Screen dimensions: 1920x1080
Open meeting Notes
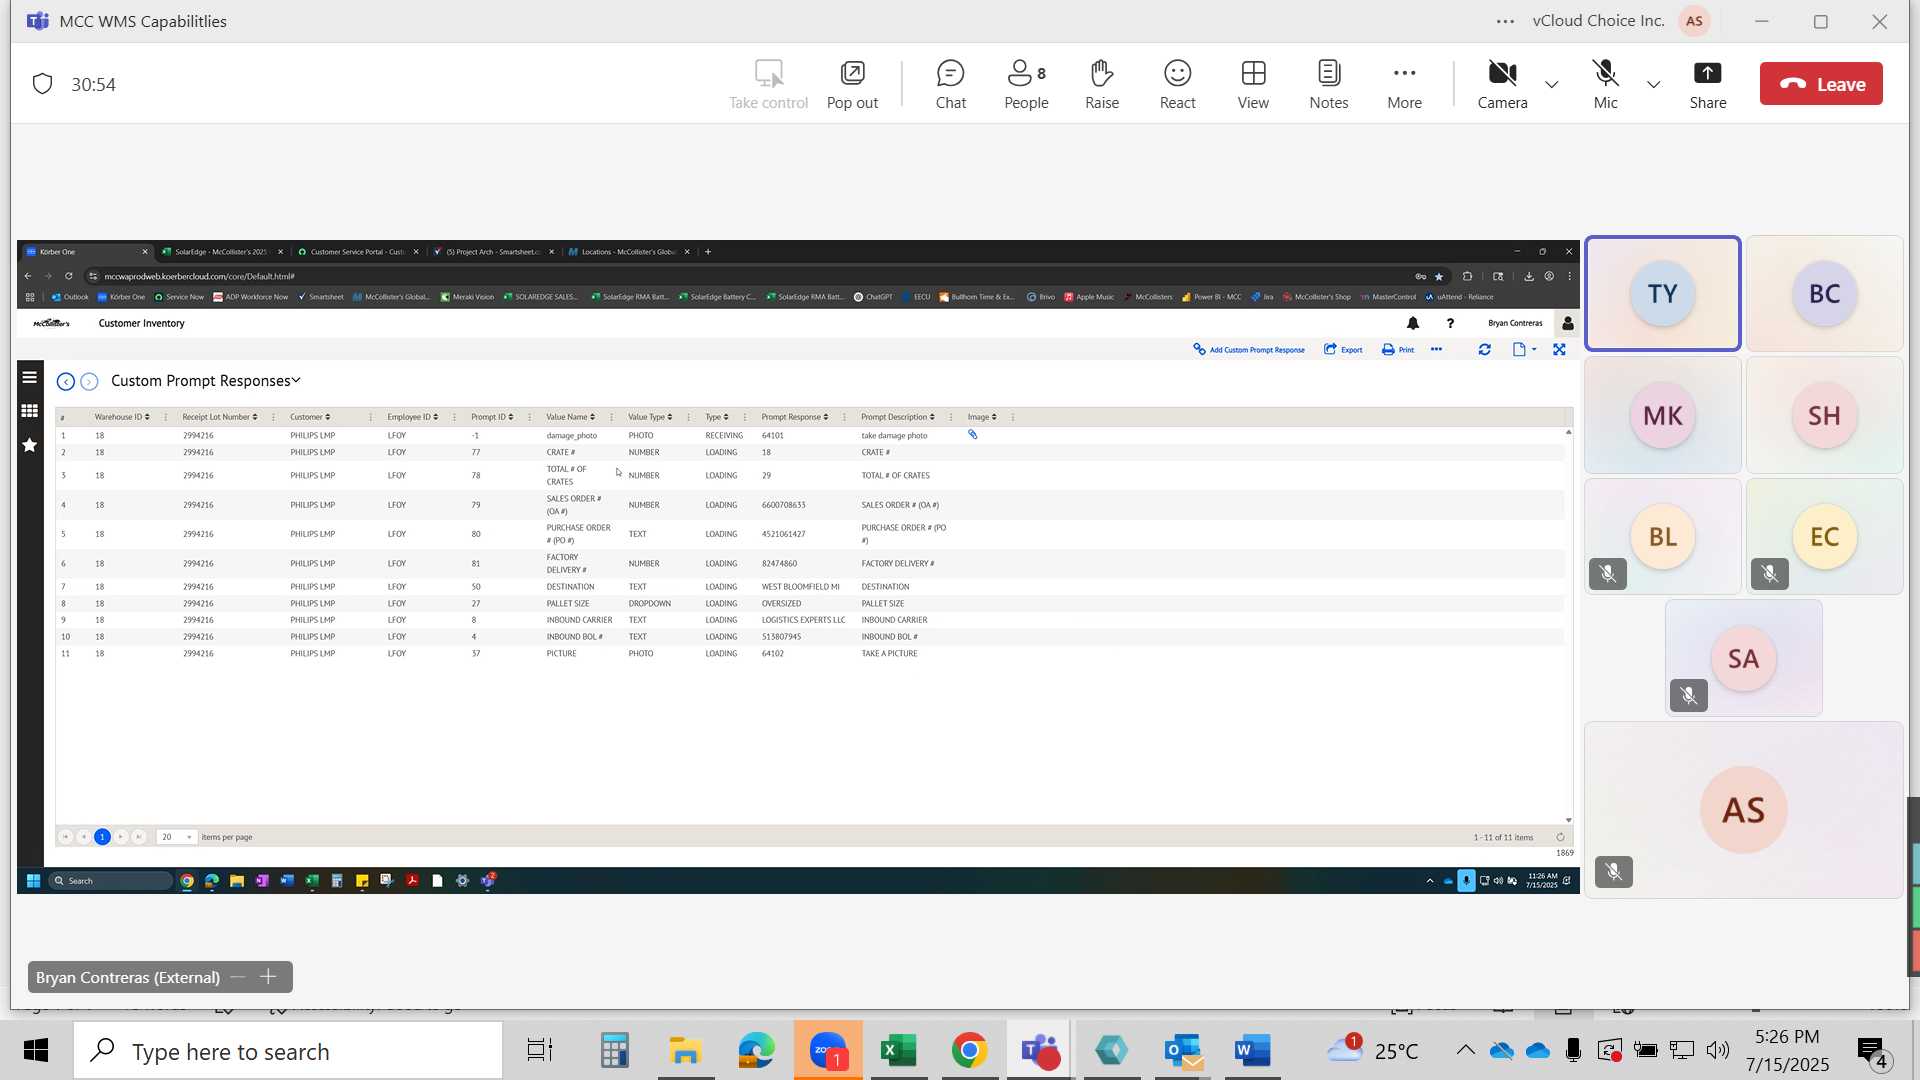pos(1329,84)
